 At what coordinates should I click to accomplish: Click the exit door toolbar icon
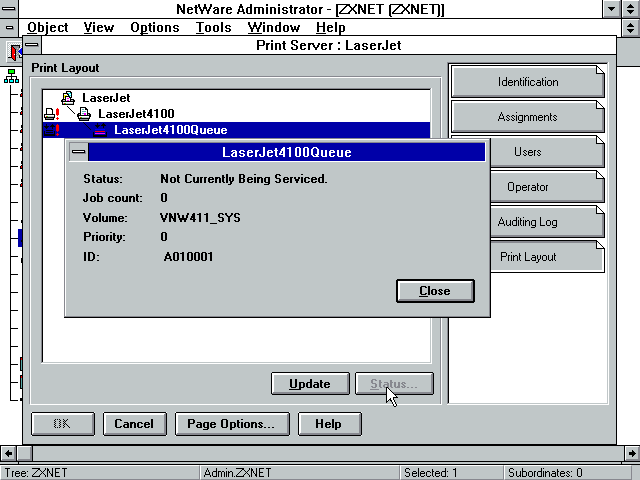click(x=15, y=52)
